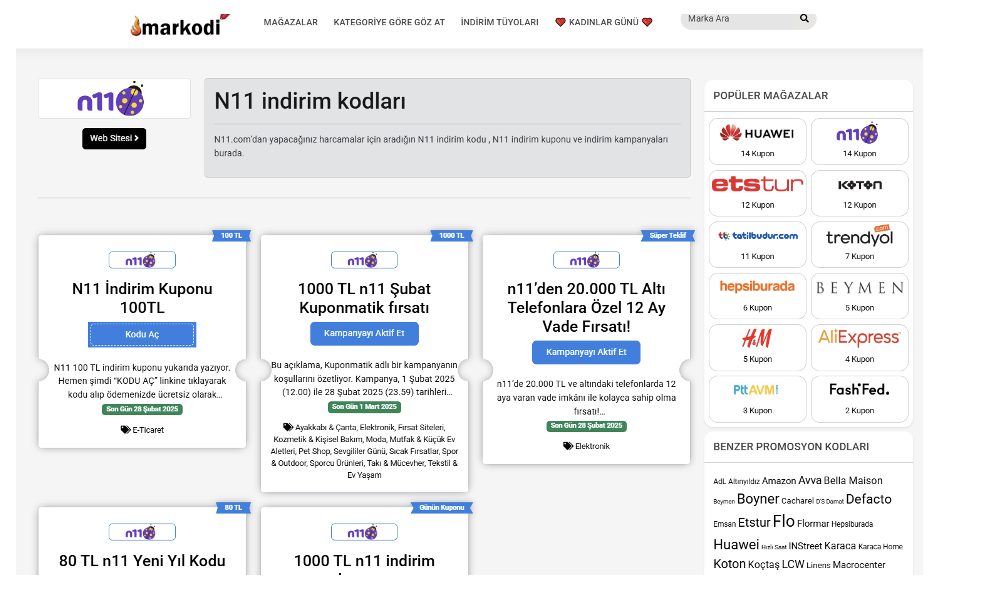Click the Web Sitesi button
The width and height of the screenshot is (1004, 600).
[x=114, y=138]
